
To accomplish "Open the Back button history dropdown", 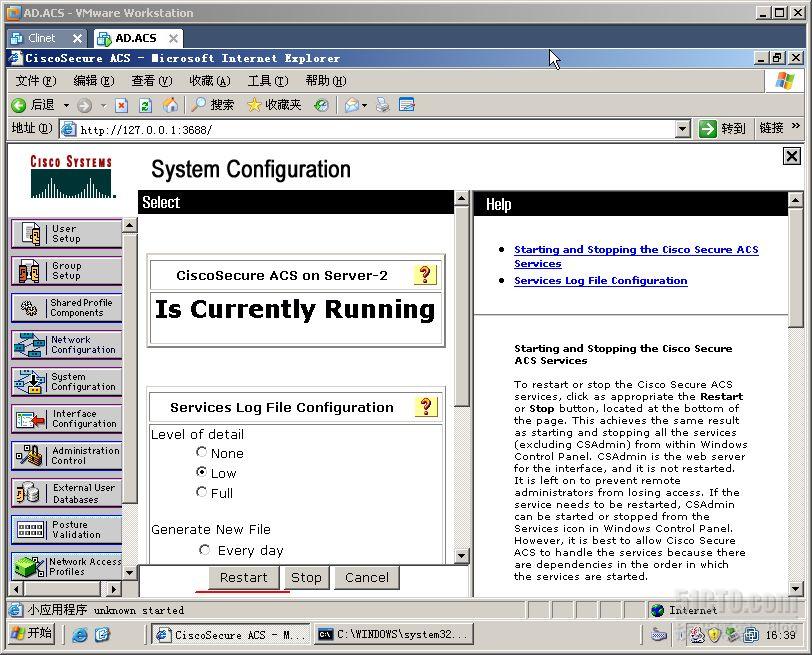I will (x=66, y=106).
